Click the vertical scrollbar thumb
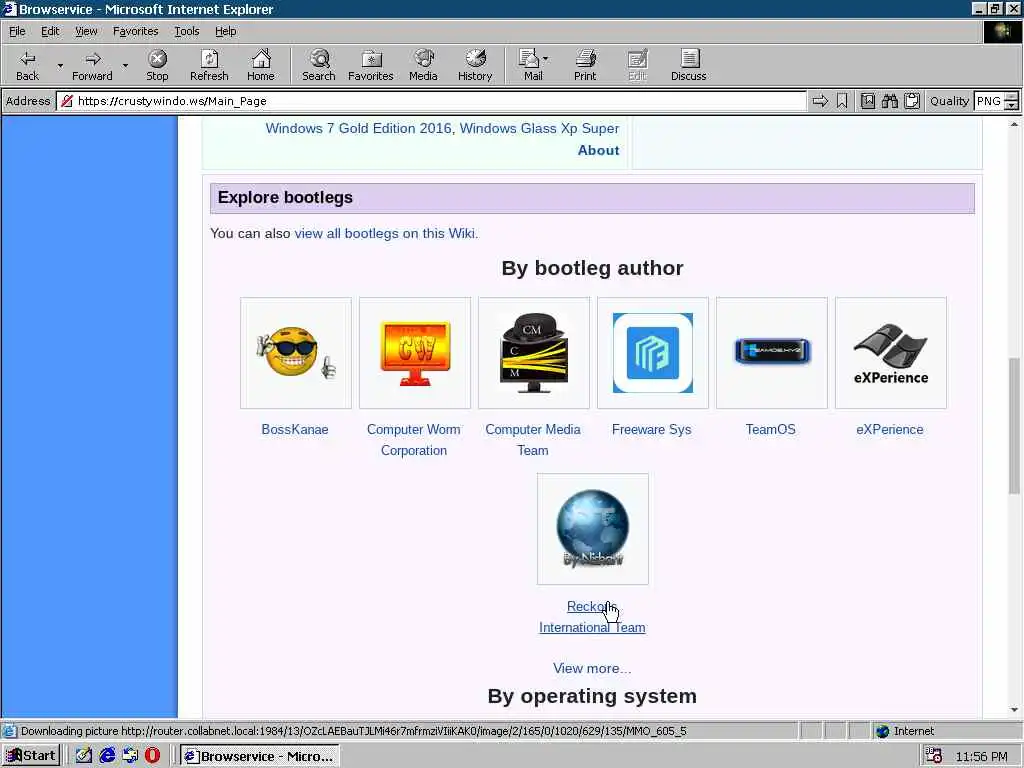Viewport: 1024px width, 768px height. [x=1014, y=426]
